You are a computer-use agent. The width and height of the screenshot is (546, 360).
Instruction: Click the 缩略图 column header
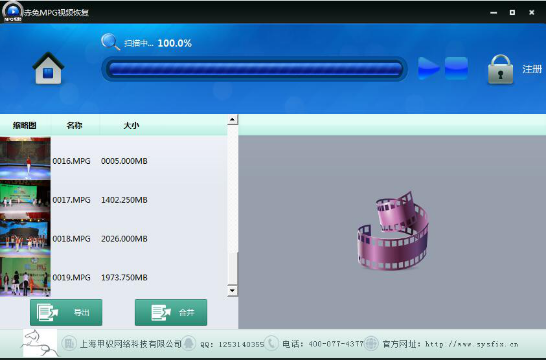[x=25, y=125]
